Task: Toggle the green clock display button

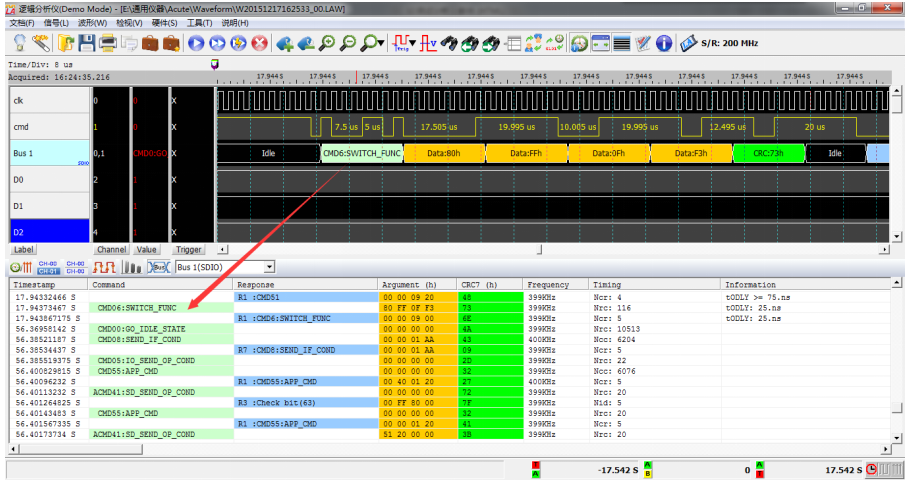Action: click(579, 43)
